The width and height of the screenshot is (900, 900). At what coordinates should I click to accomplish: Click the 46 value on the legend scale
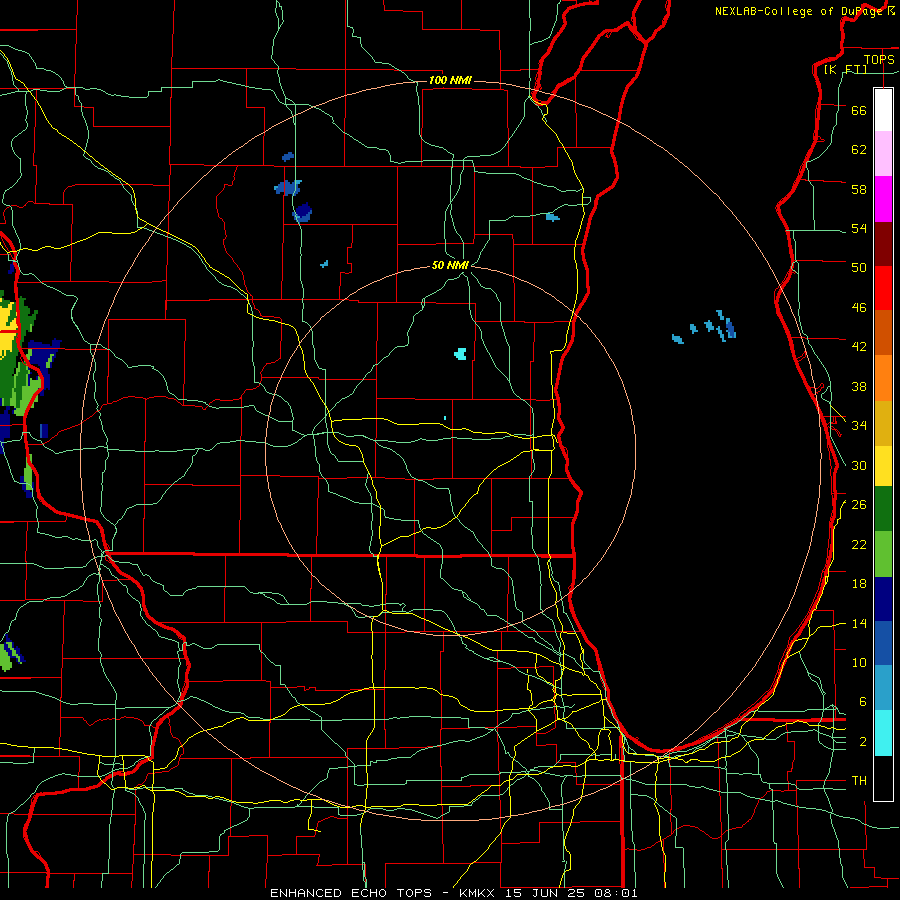point(859,308)
